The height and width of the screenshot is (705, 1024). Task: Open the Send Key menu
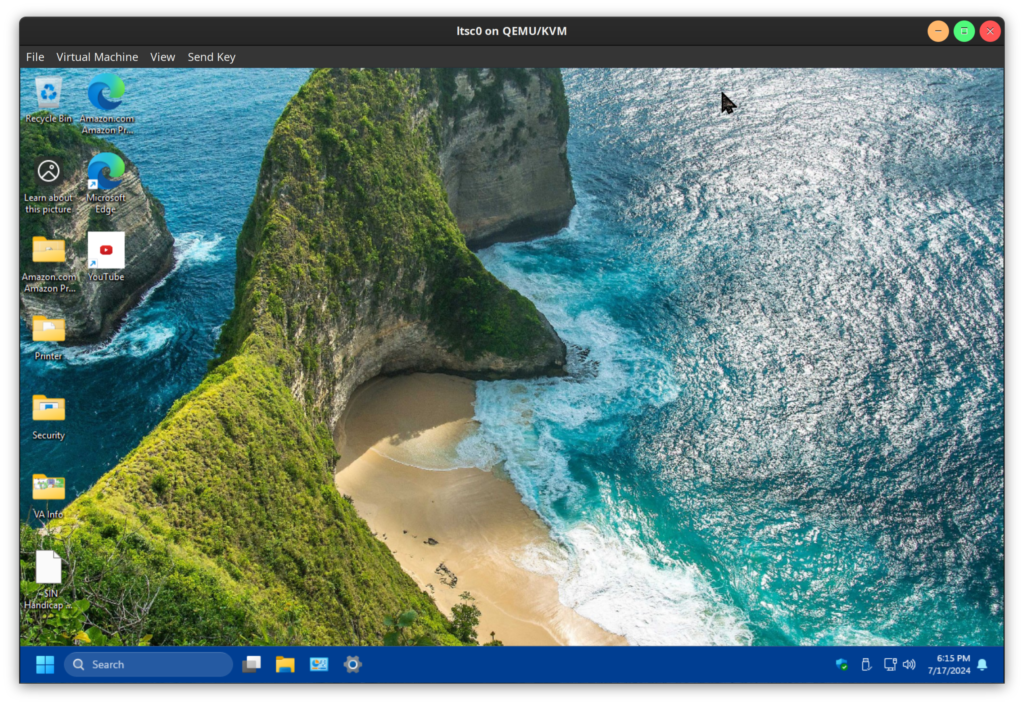tap(211, 57)
